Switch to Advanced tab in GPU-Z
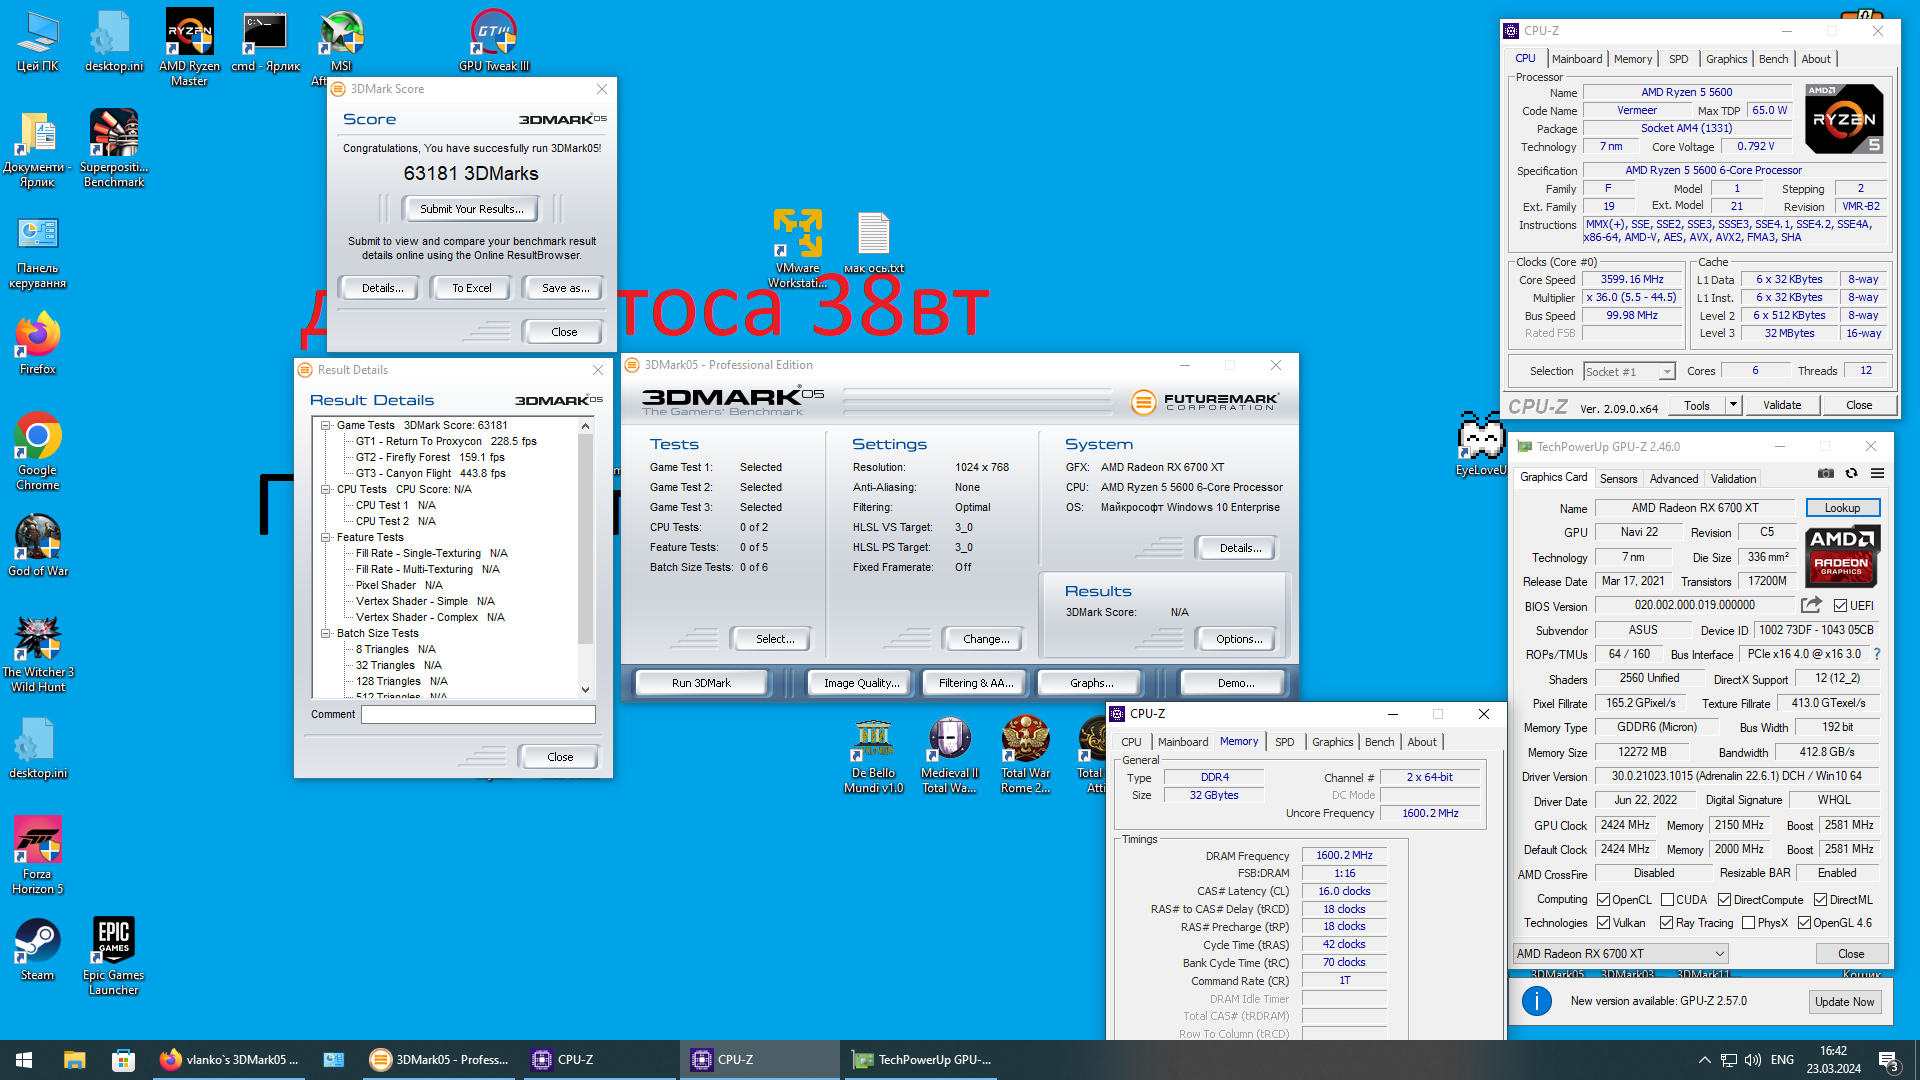This screenshot has width=1920, height=1080. pyautogui.click(x=1673, y=479)
